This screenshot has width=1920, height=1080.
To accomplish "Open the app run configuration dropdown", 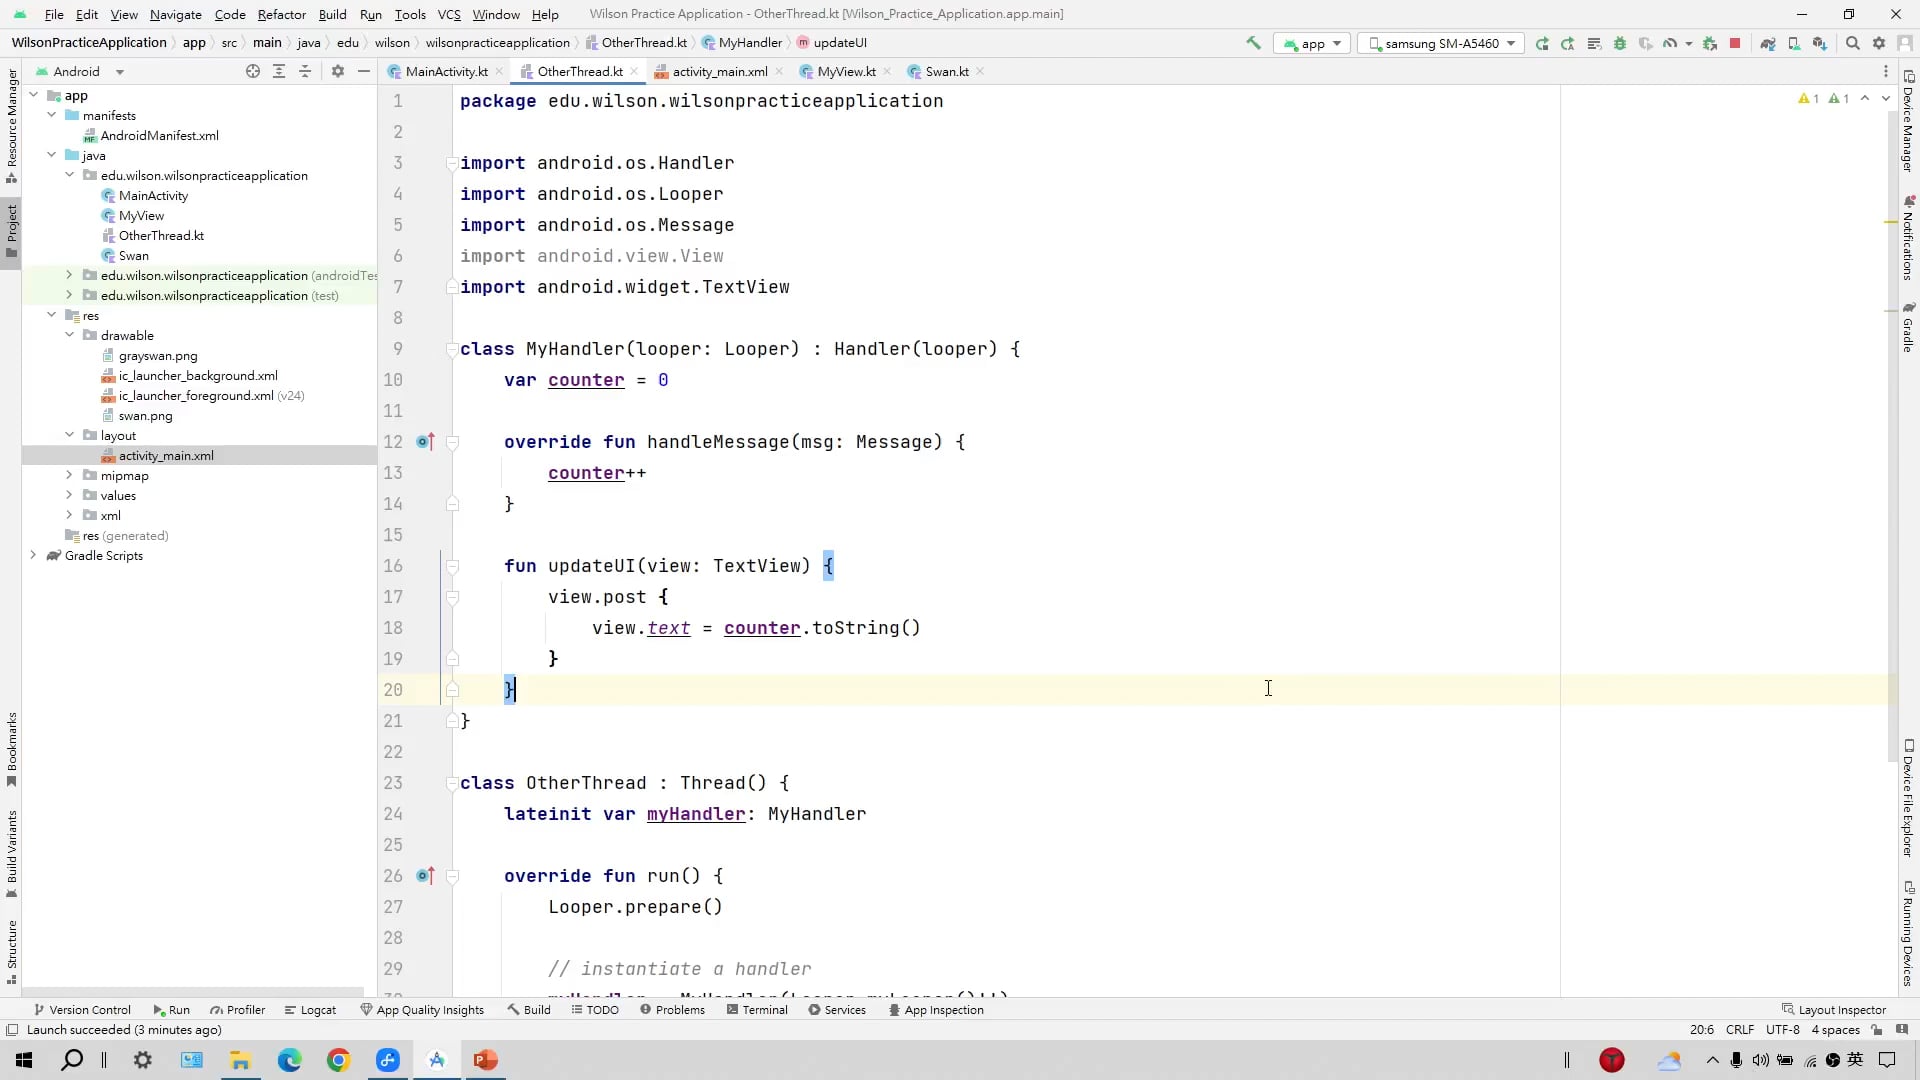I will pyautogui.click(x=1312, y=43).
